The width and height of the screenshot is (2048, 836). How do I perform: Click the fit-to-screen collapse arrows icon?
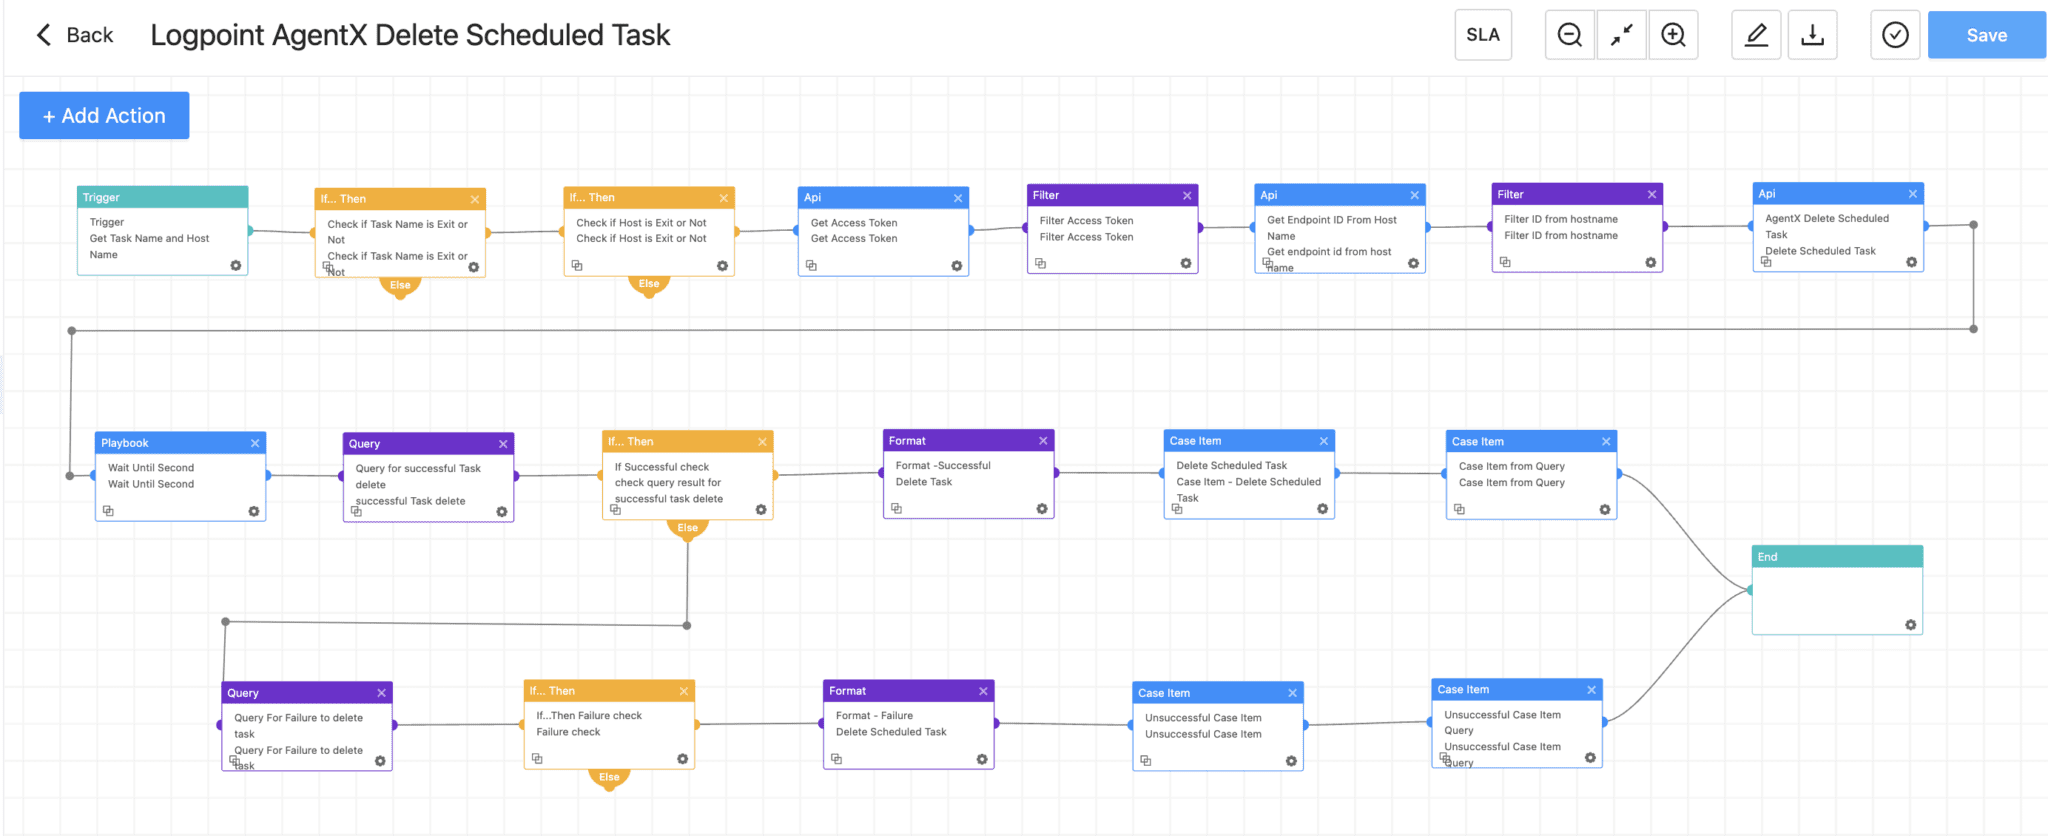pos(1621,35)
